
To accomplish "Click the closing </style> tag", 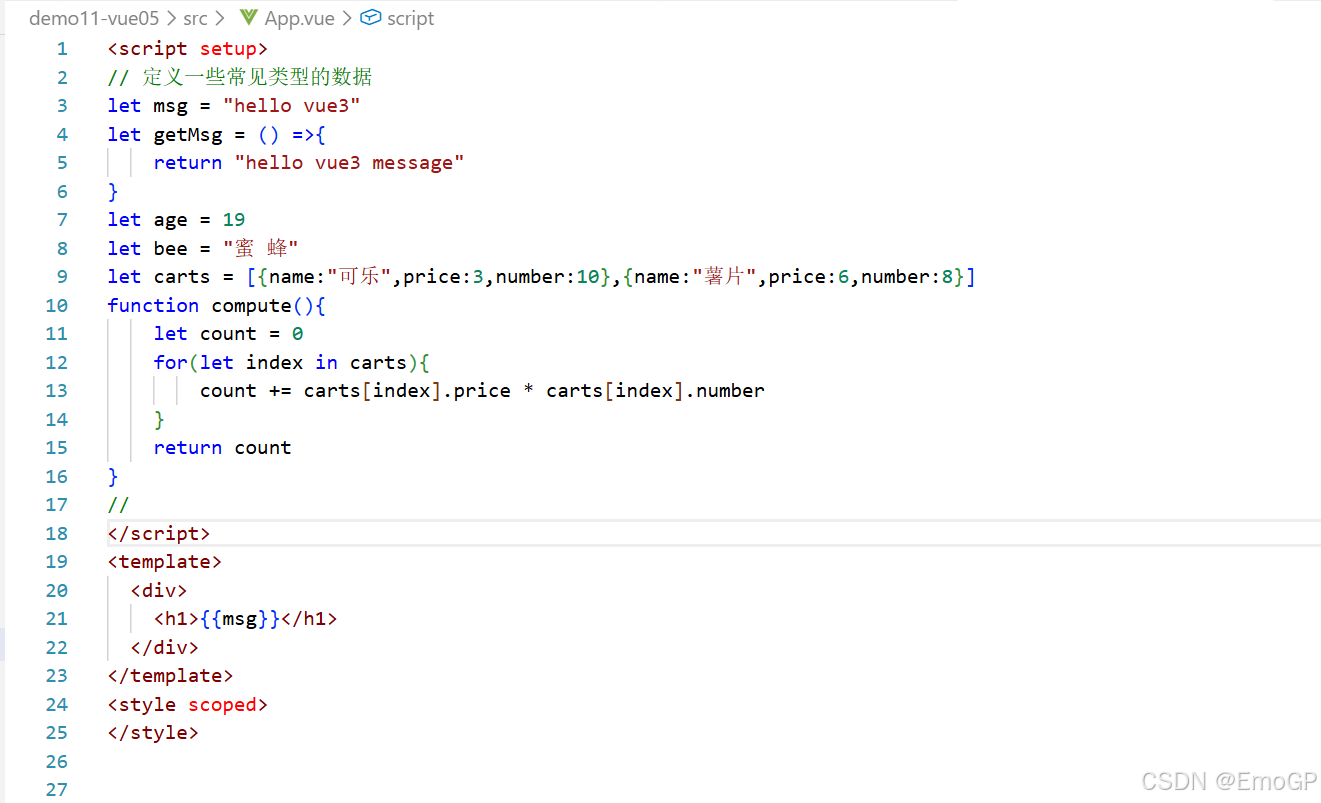I will point(153,733).
